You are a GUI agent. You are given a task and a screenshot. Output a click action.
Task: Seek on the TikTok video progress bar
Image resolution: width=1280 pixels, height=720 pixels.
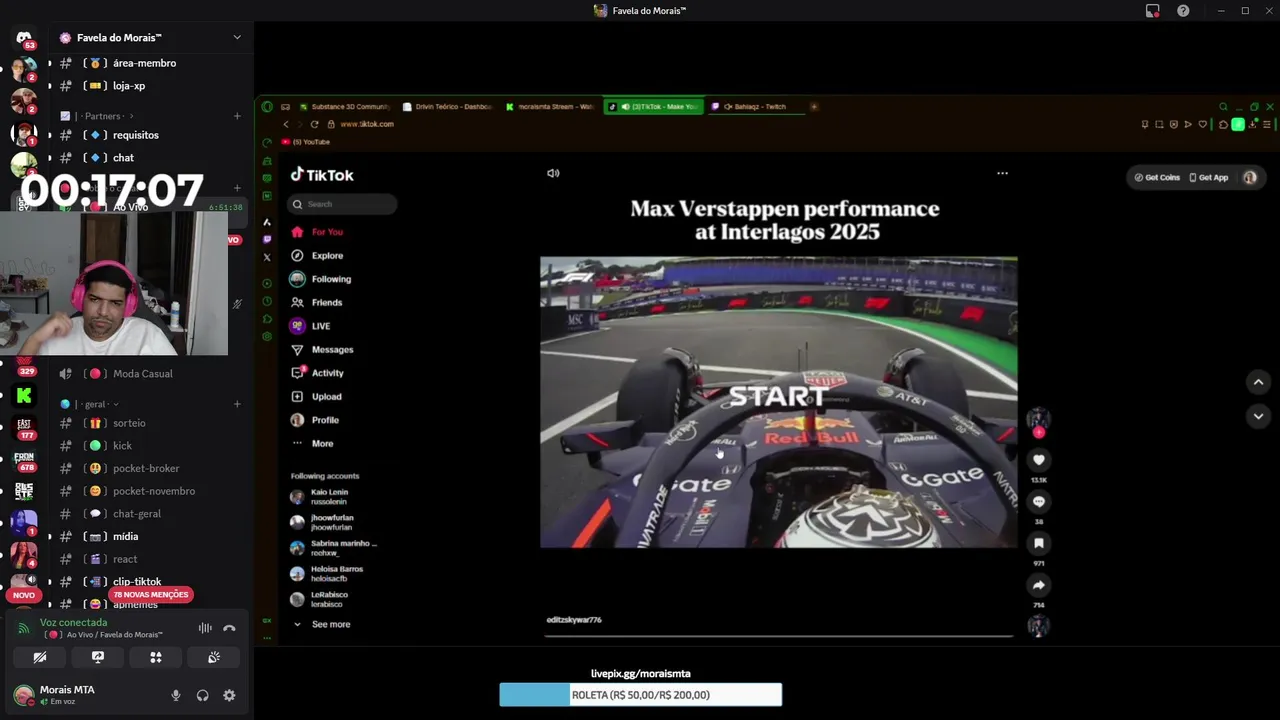pos(779,635)
